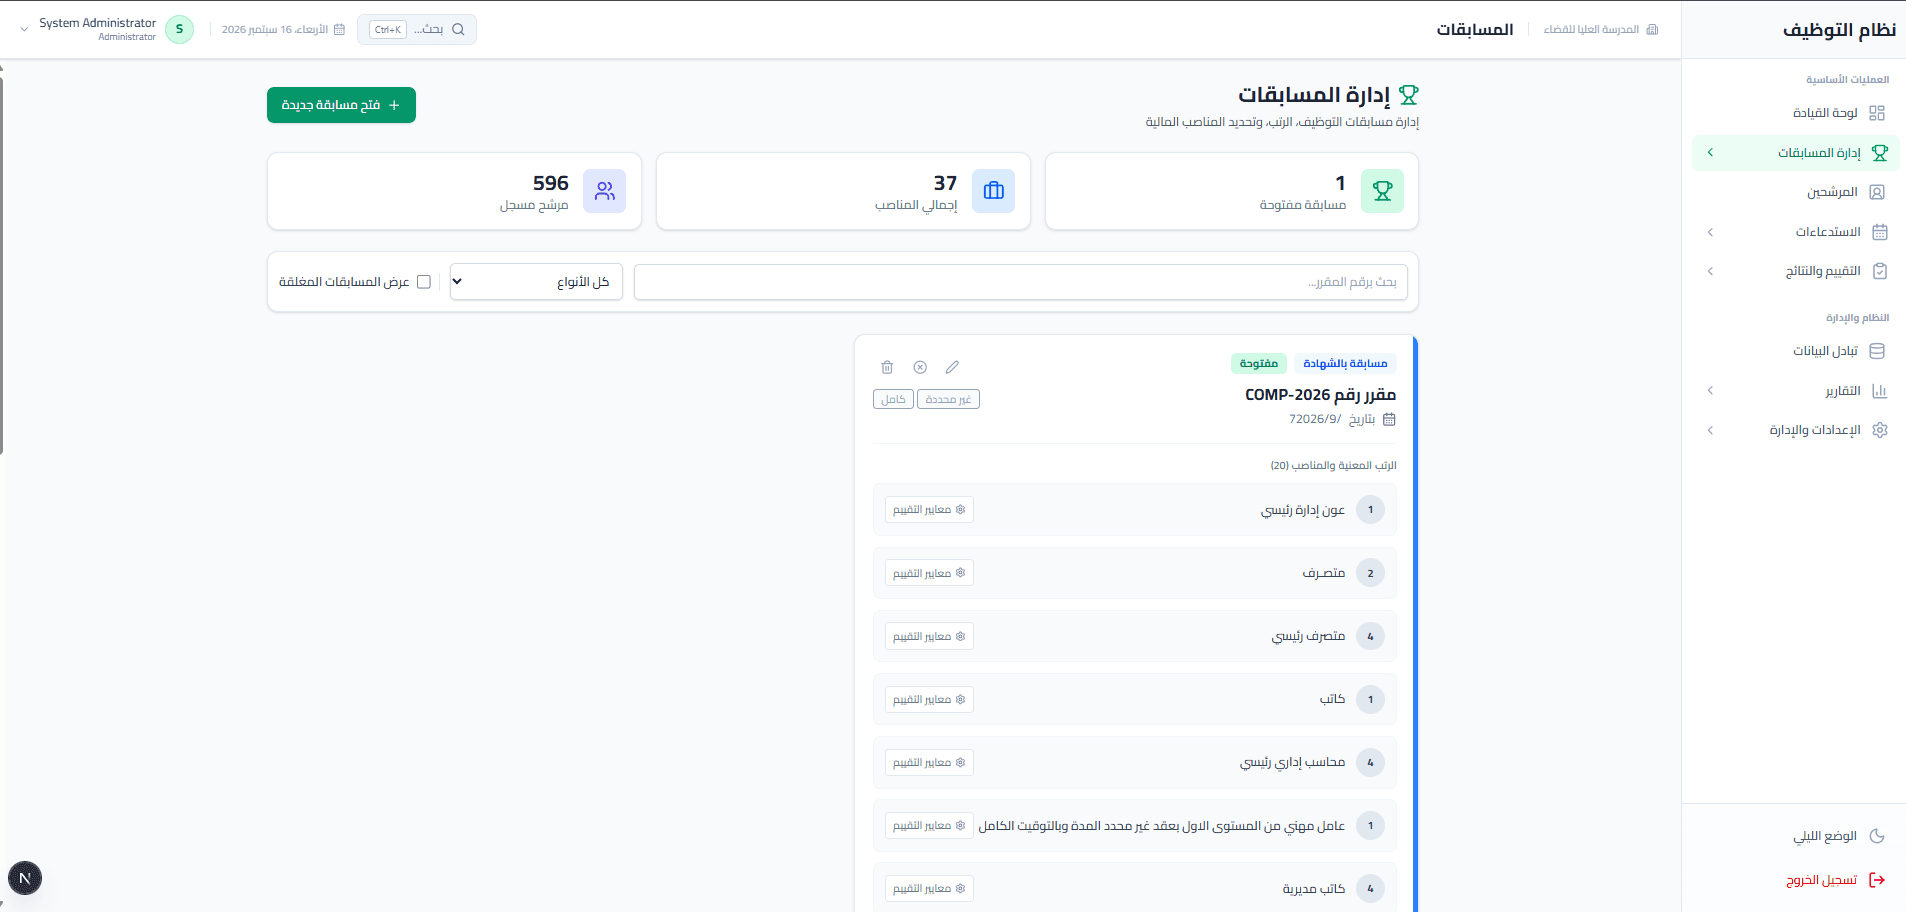Expand the التقارير submenu chevron
The width and height of the screenshot is (1906, 912).
tap(1710, 391)
